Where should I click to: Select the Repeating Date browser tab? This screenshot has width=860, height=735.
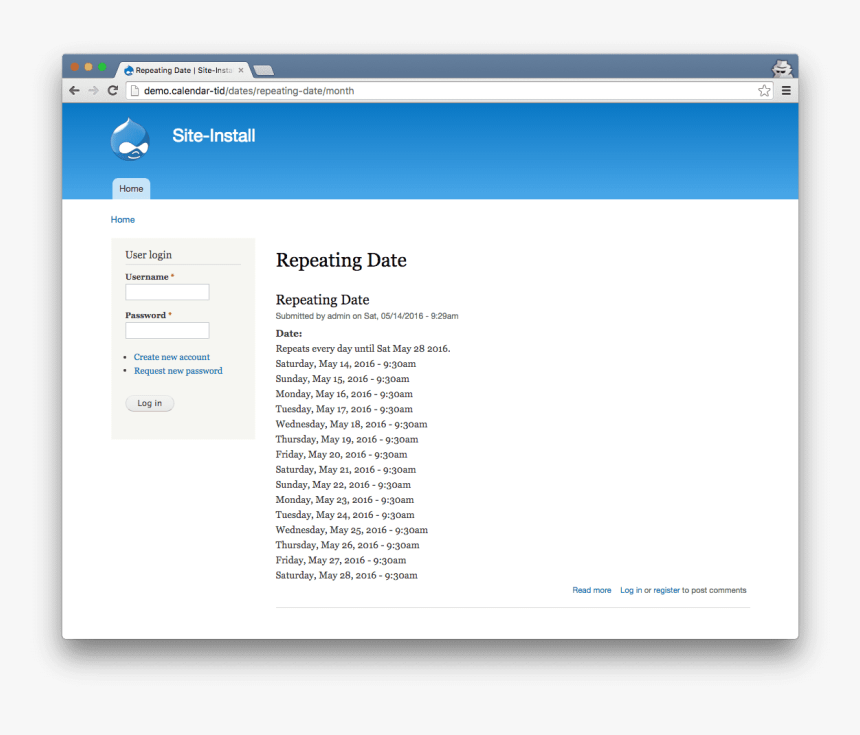click(184, 70)
